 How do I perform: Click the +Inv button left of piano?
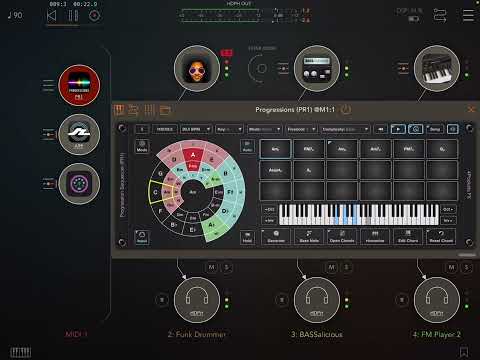click(269, 220)
